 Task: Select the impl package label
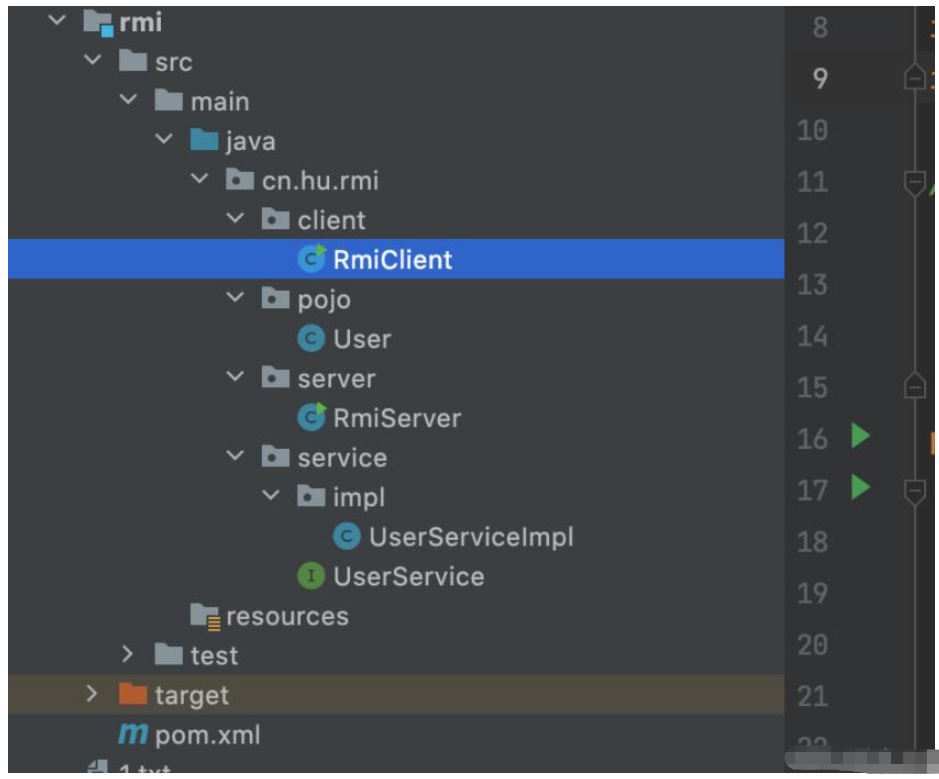pos(359,498)
